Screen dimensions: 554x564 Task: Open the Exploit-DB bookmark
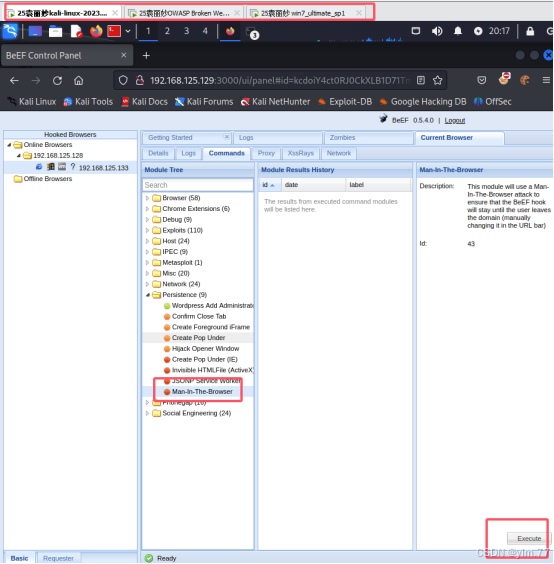click(345, 102)
